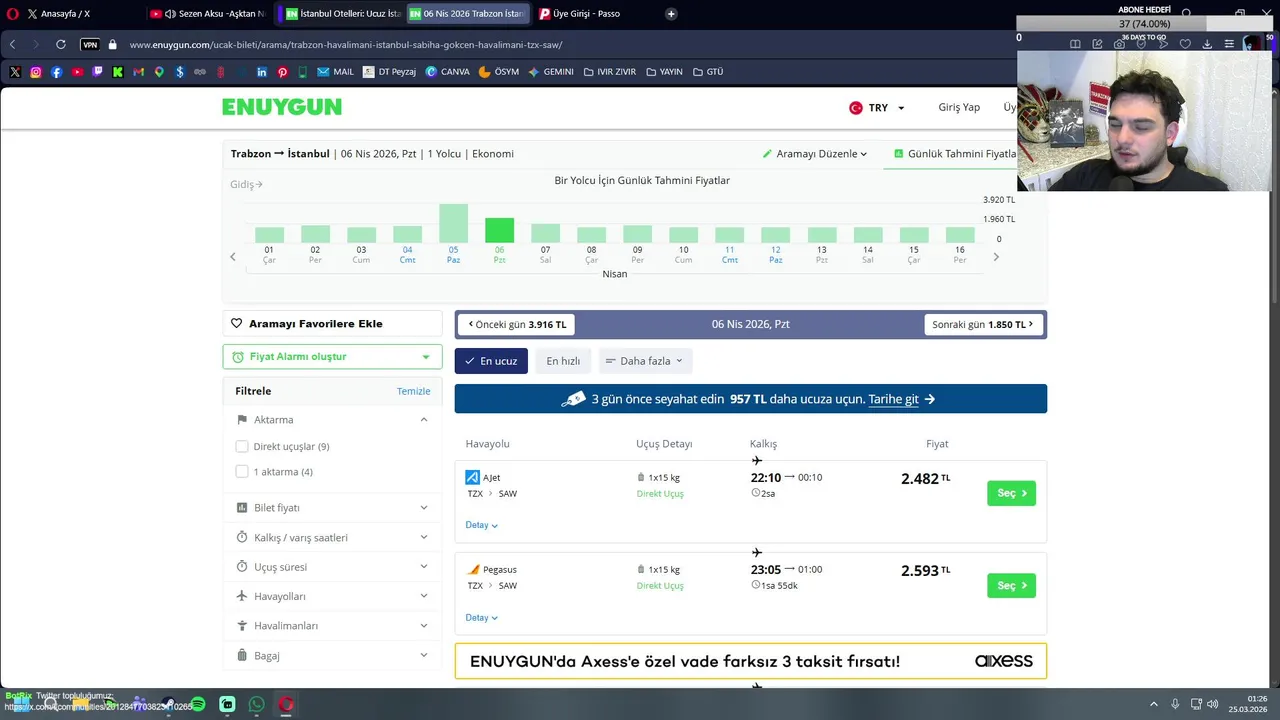Expand Detay for the Pegasus flight
The image size is (1280, 720).
(481, 618)
